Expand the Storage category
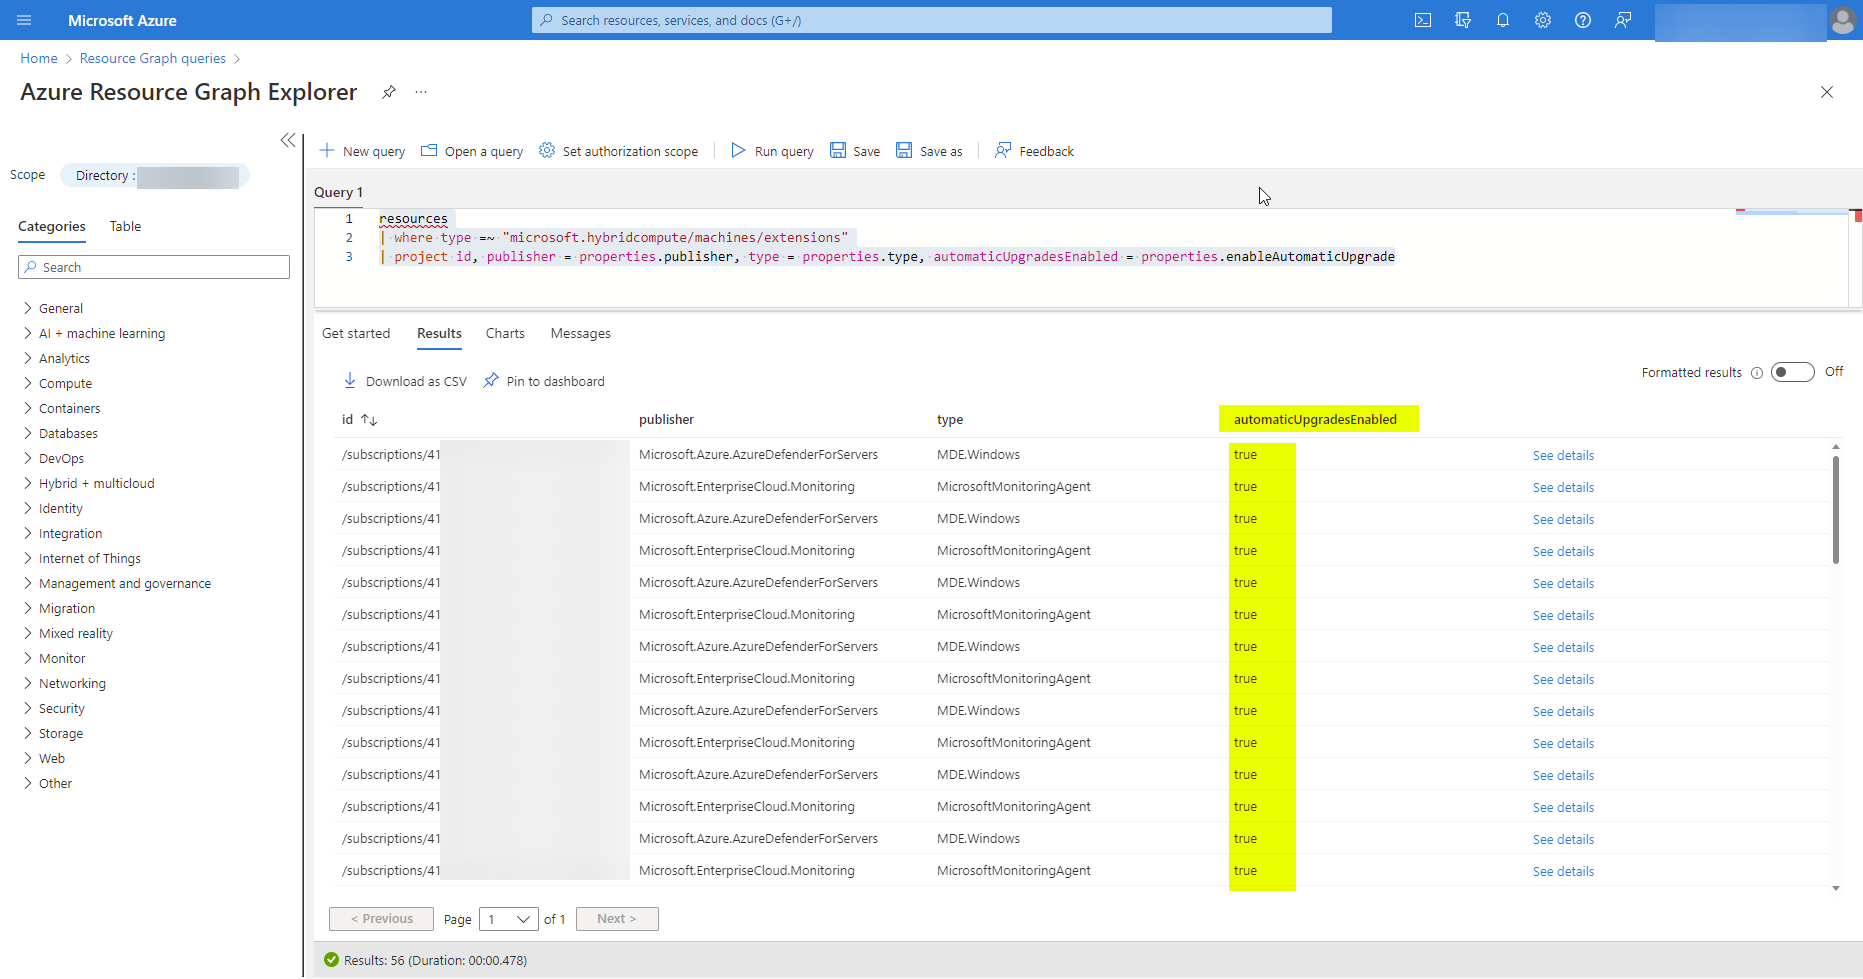 (28, 733)
